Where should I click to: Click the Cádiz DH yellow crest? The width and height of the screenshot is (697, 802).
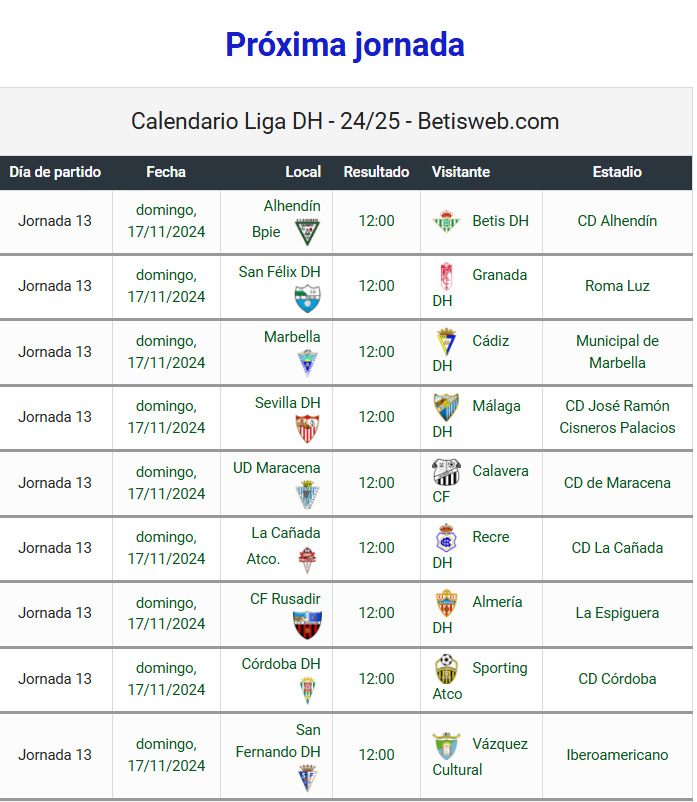(x=446, y=342)
